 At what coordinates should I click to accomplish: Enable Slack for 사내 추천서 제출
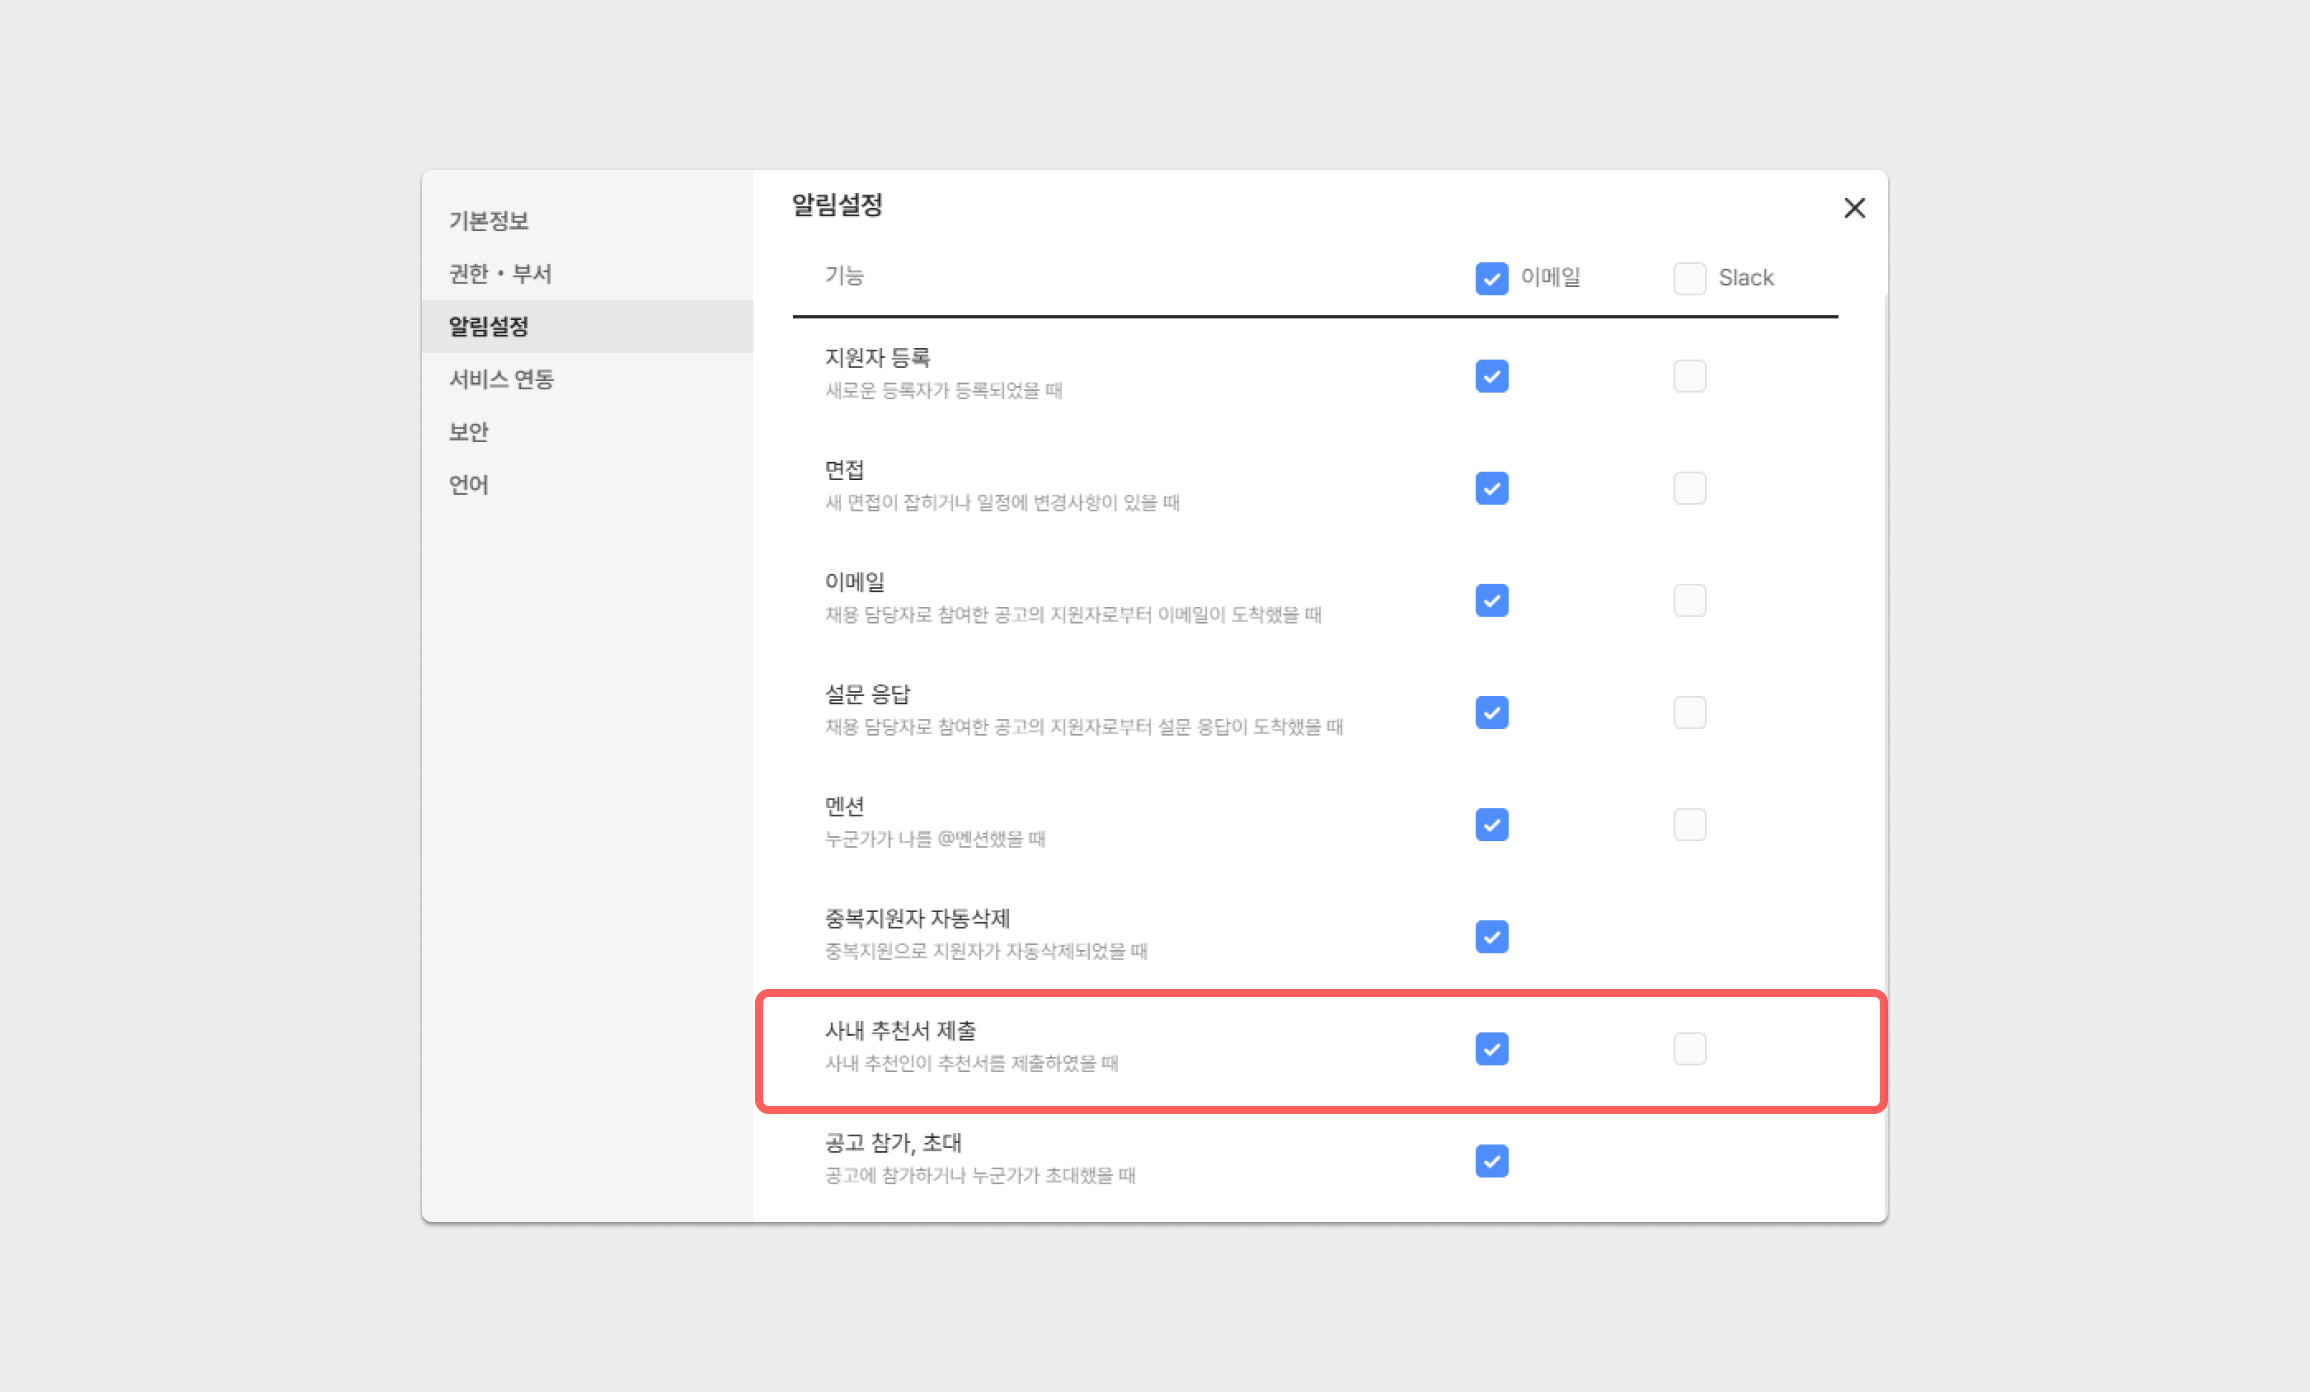pos(1689,1049)
